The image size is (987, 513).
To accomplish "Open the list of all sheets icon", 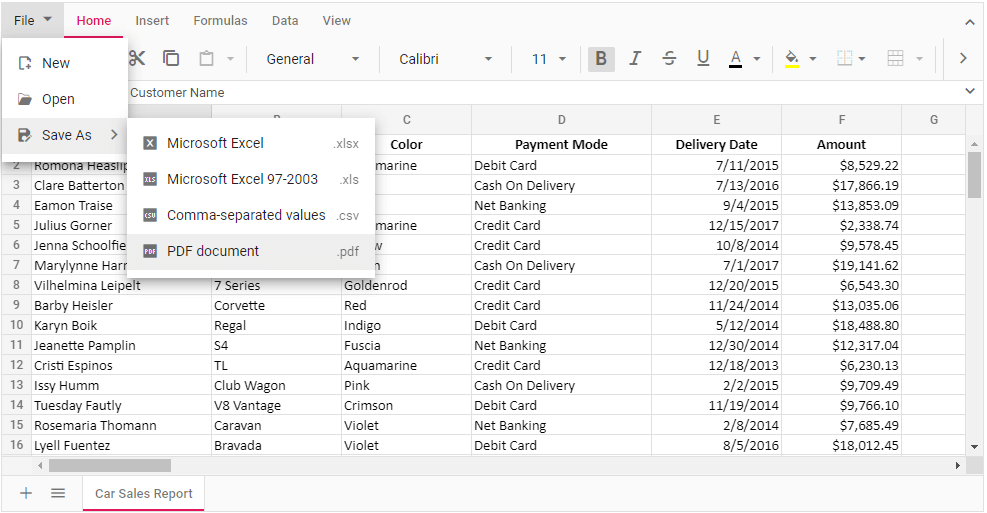I will pos(58,493).
